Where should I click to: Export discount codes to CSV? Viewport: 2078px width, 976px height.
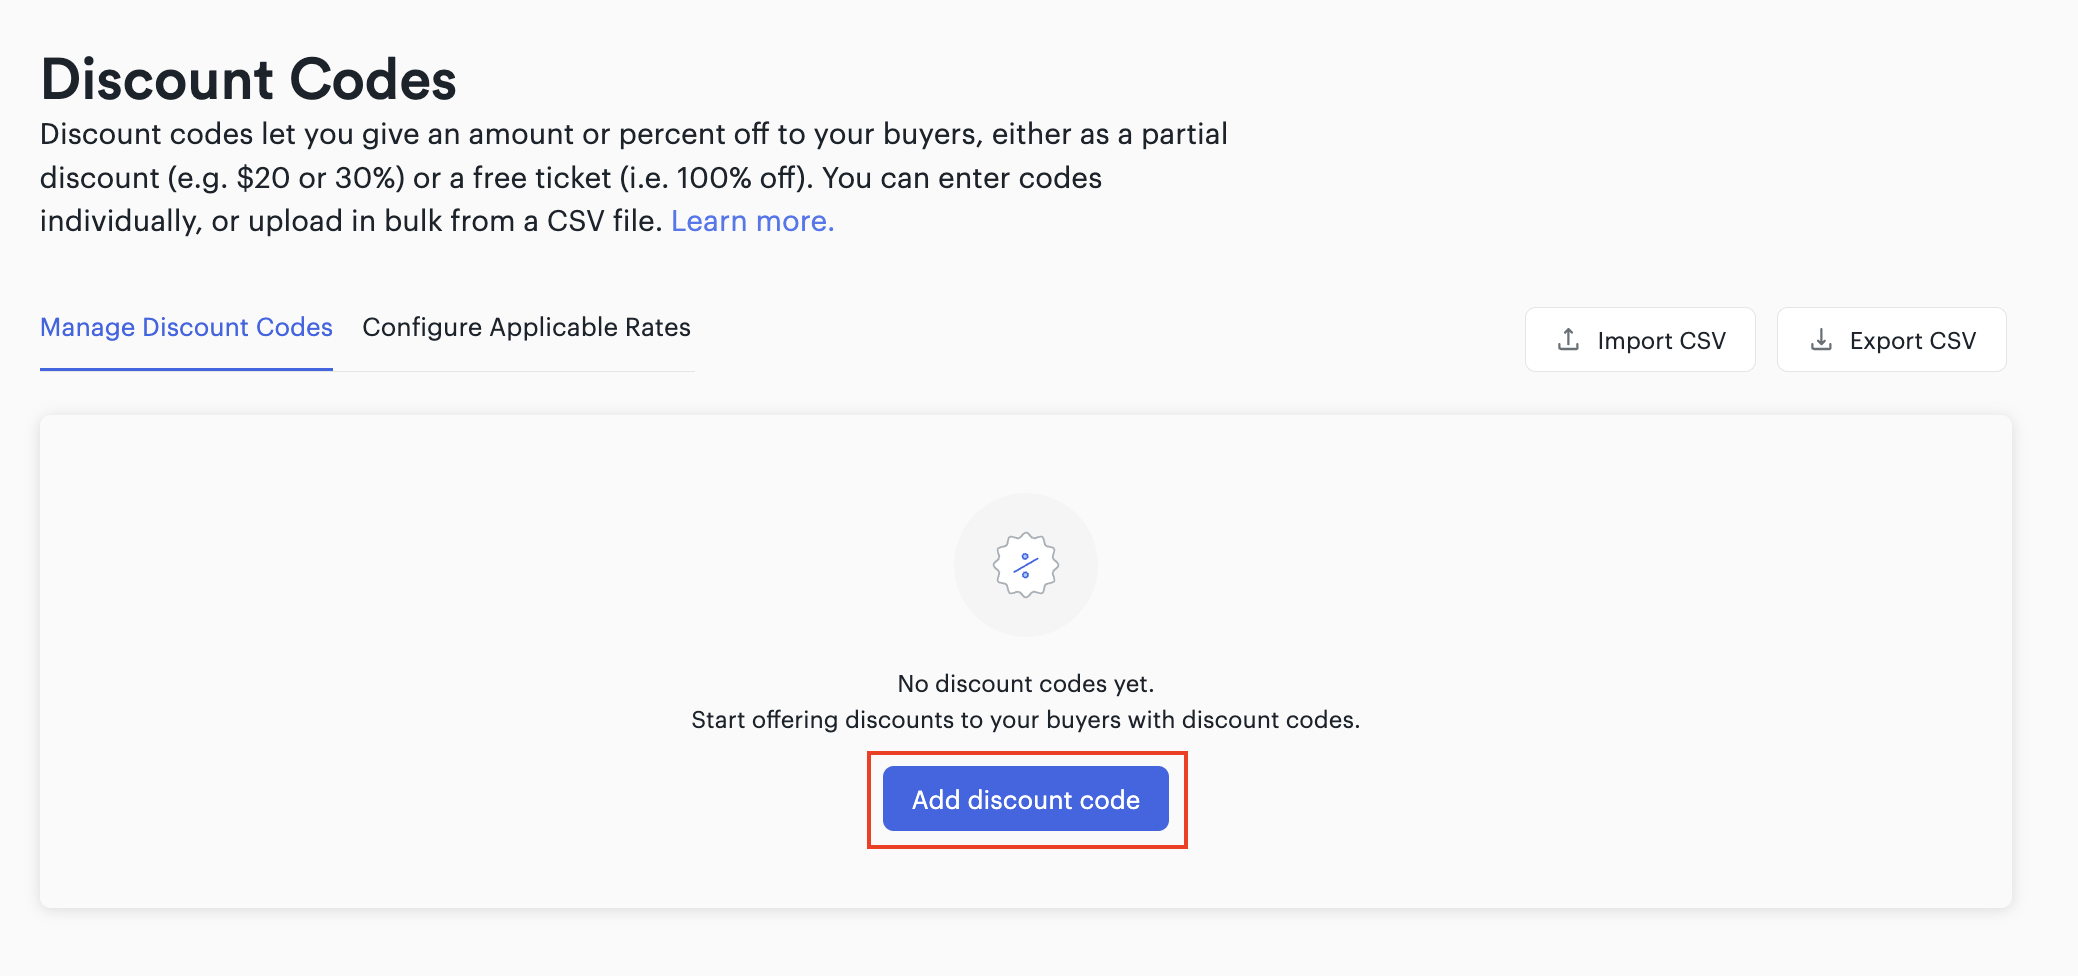coord(1892,340)
